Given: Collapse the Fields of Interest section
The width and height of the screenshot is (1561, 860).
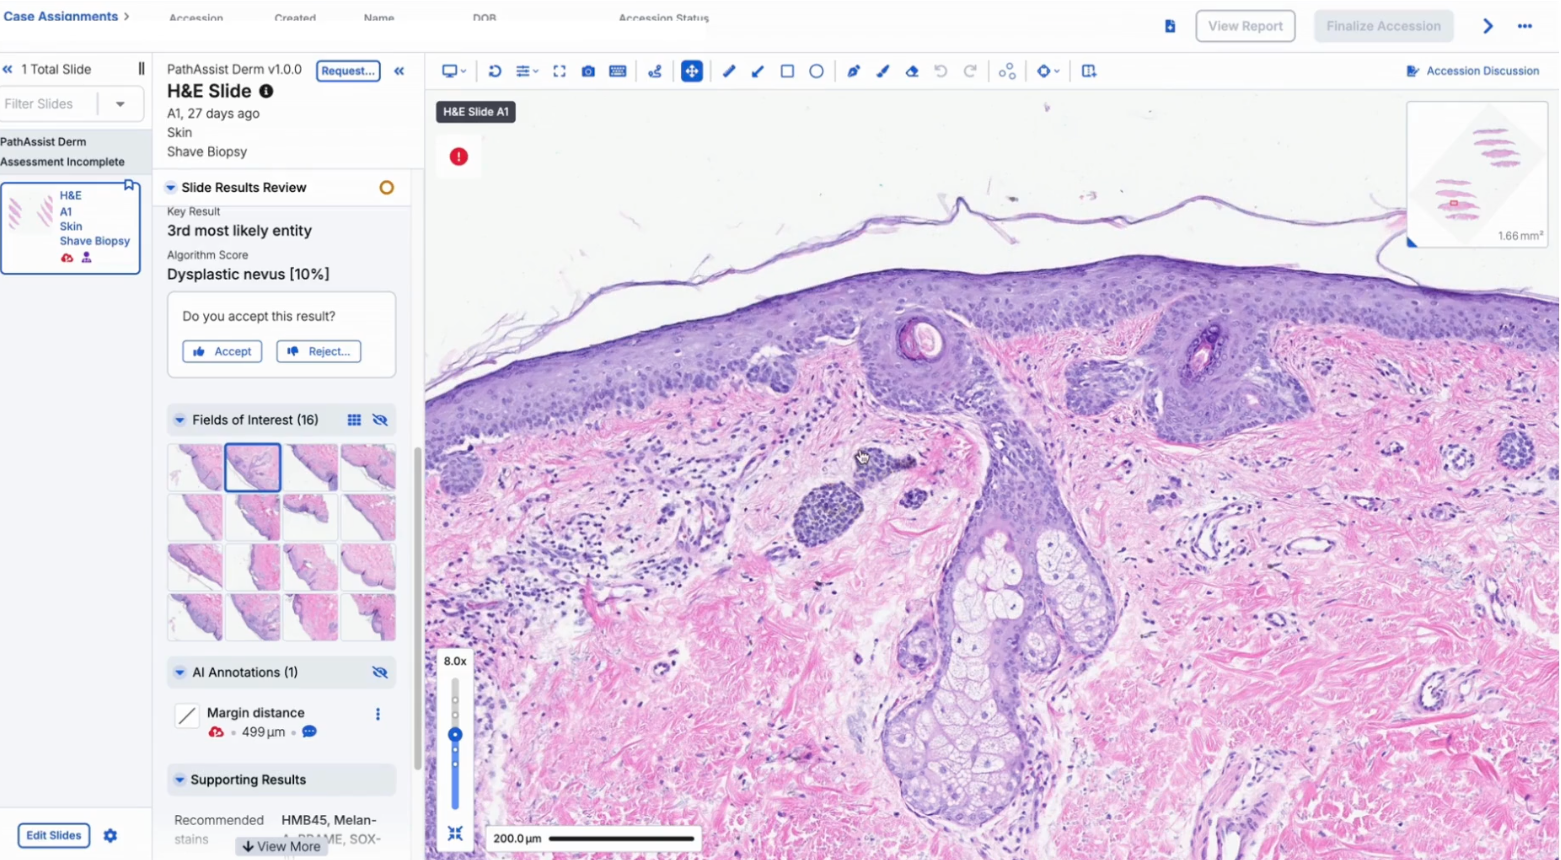Looking at the screenshot, I should [180, 420].
